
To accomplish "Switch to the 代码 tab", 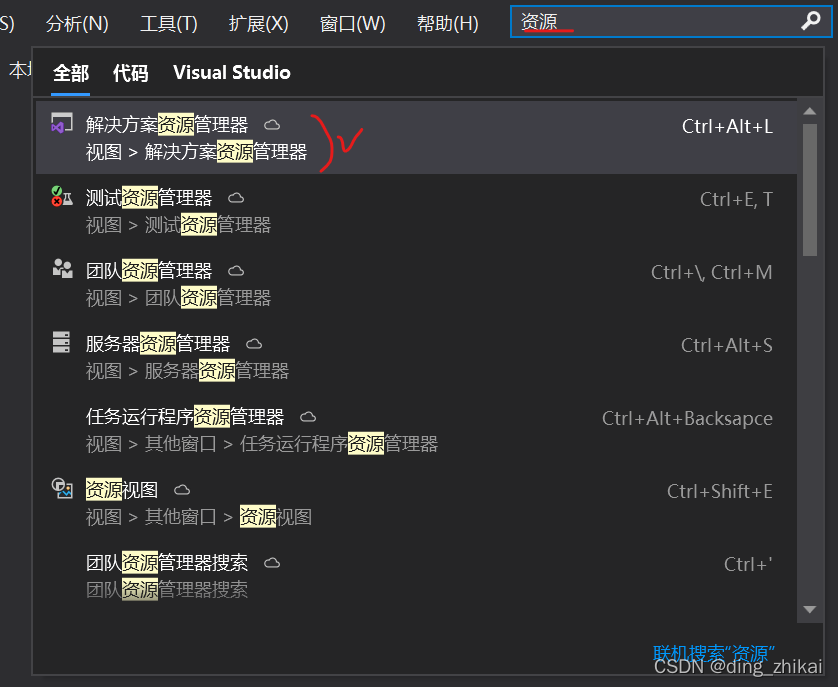I will point(130,73).
